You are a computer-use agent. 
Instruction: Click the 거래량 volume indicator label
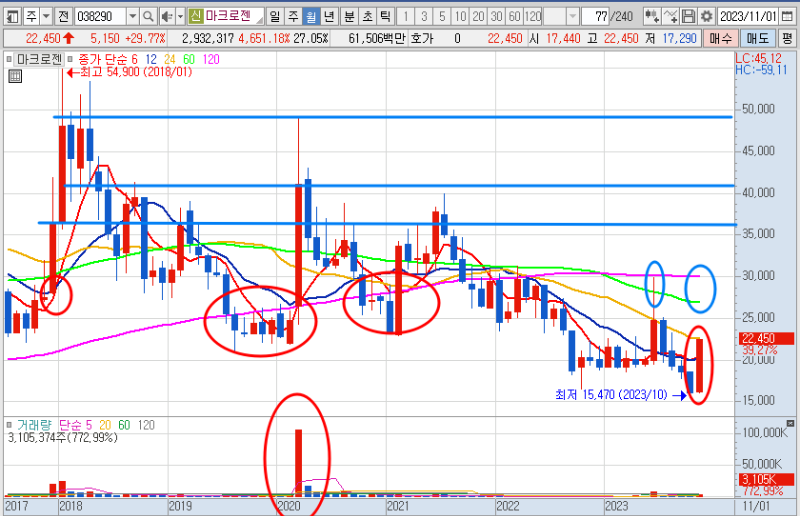tap(34, 425)
